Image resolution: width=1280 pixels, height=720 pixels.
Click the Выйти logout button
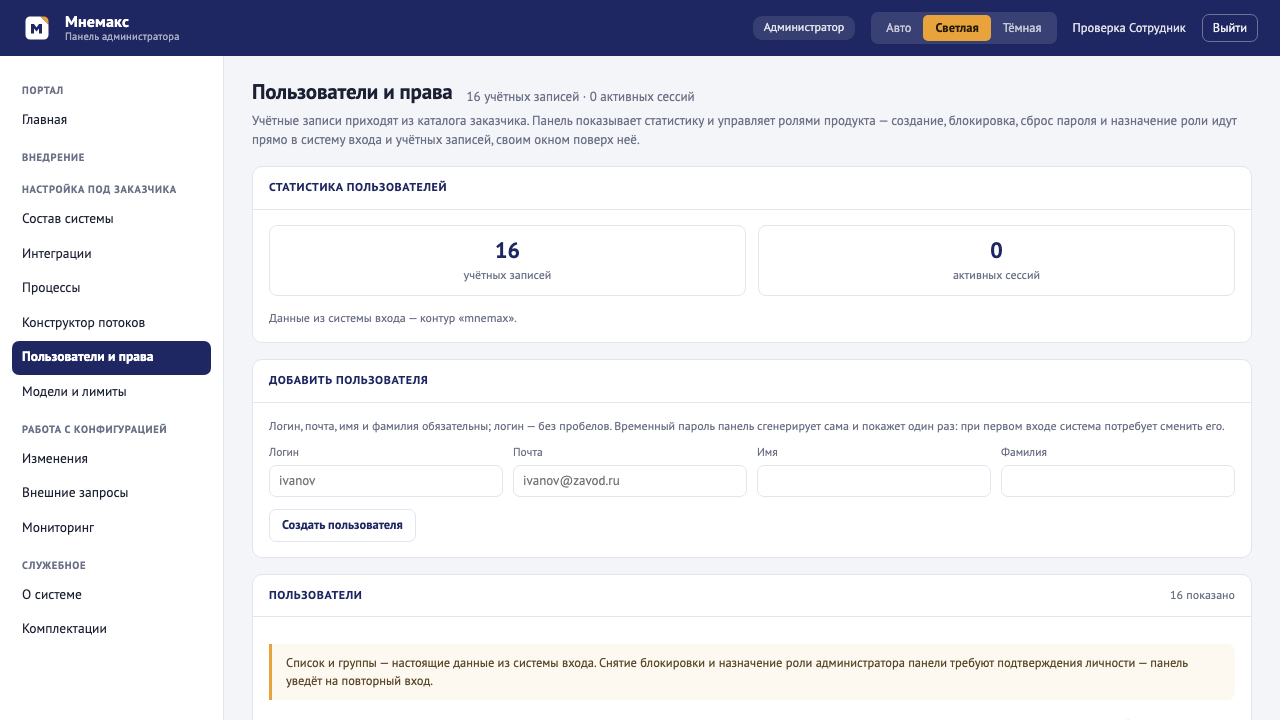click(x=1230, y=28)
